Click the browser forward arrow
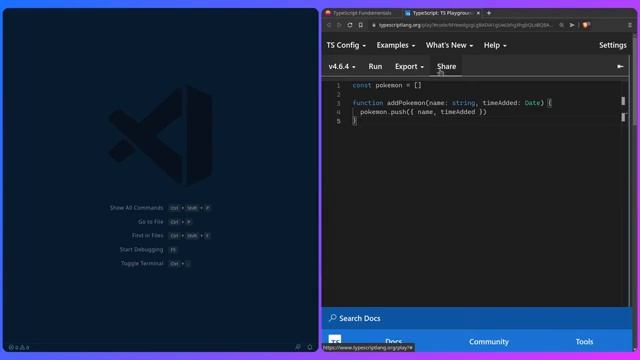Image resolution: width=640 pixels, height=360 pixels. point(339,25)
